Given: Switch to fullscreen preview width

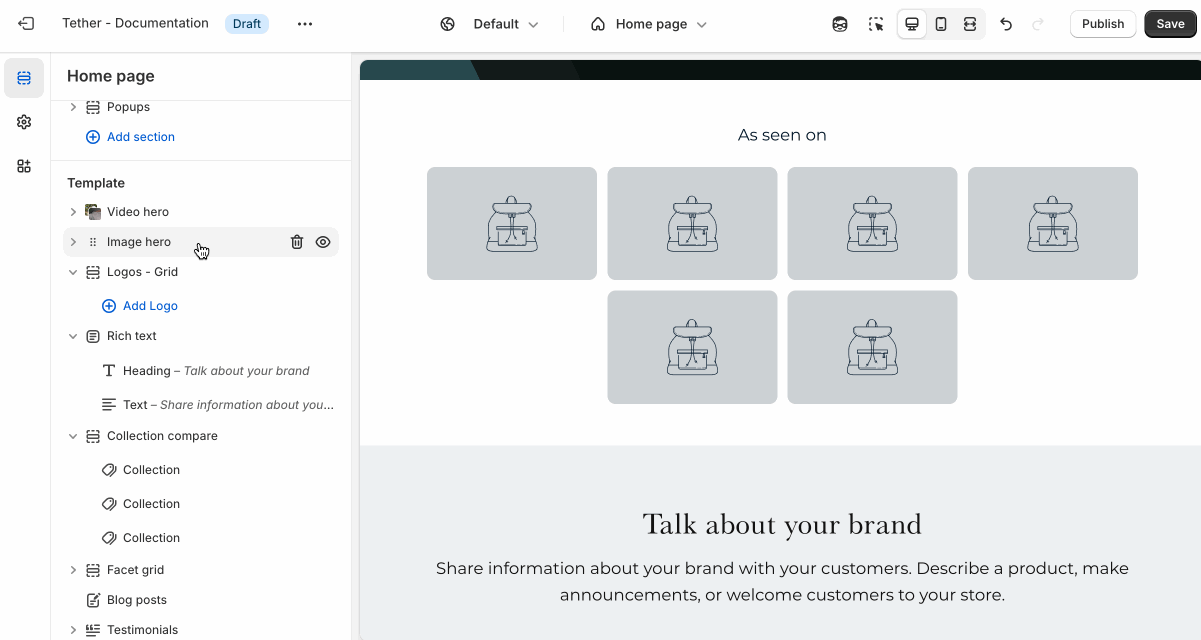Looking at the screenshot, I should tap(970, 24).
